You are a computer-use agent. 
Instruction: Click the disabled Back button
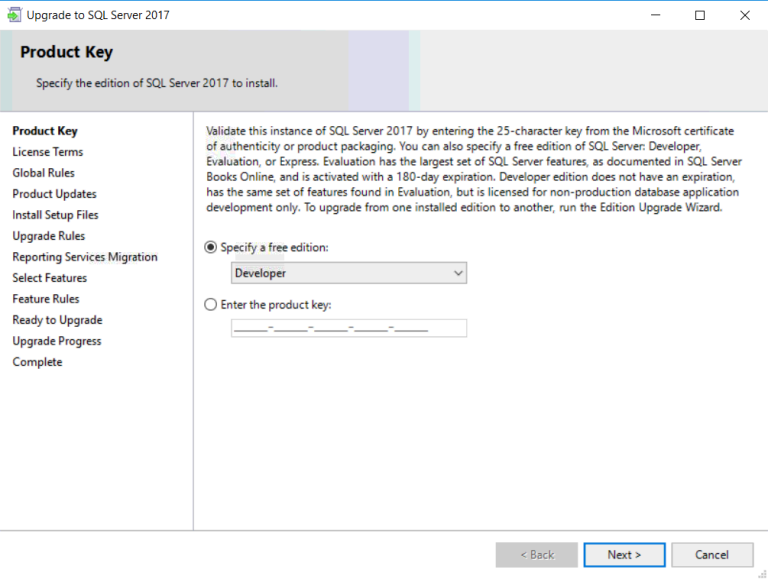click(x=536, y=555)
